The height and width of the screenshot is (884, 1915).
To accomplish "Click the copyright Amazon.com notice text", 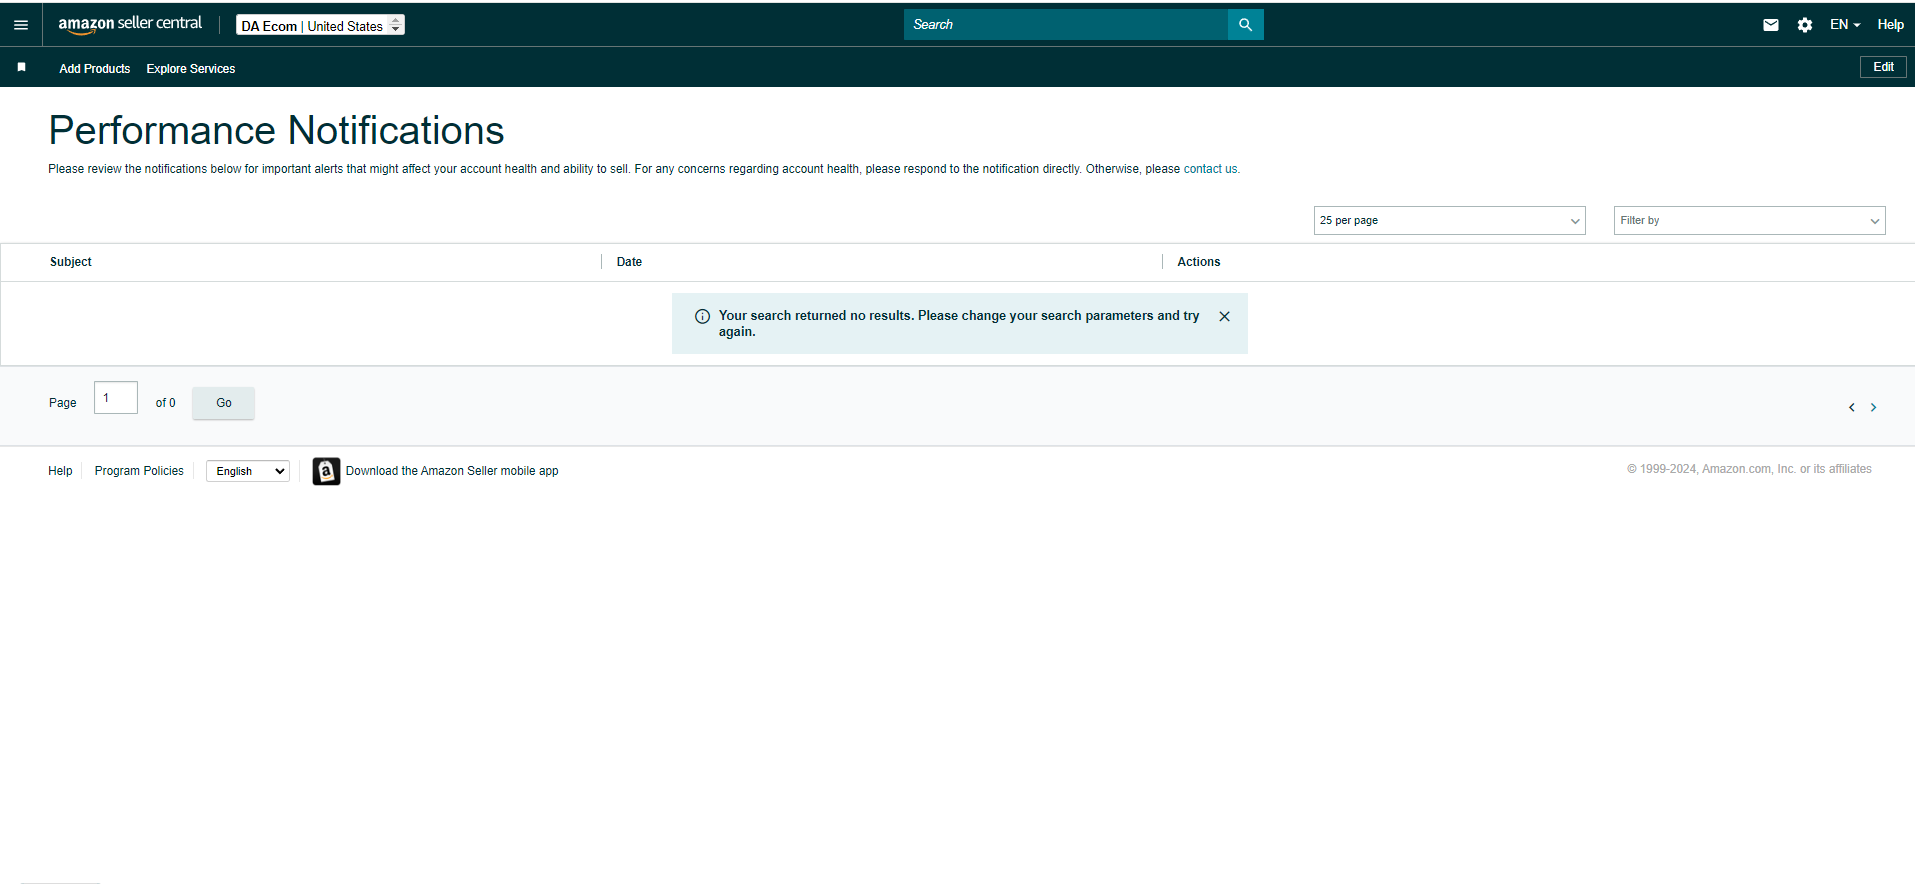I will click(x=1749, y=469).
